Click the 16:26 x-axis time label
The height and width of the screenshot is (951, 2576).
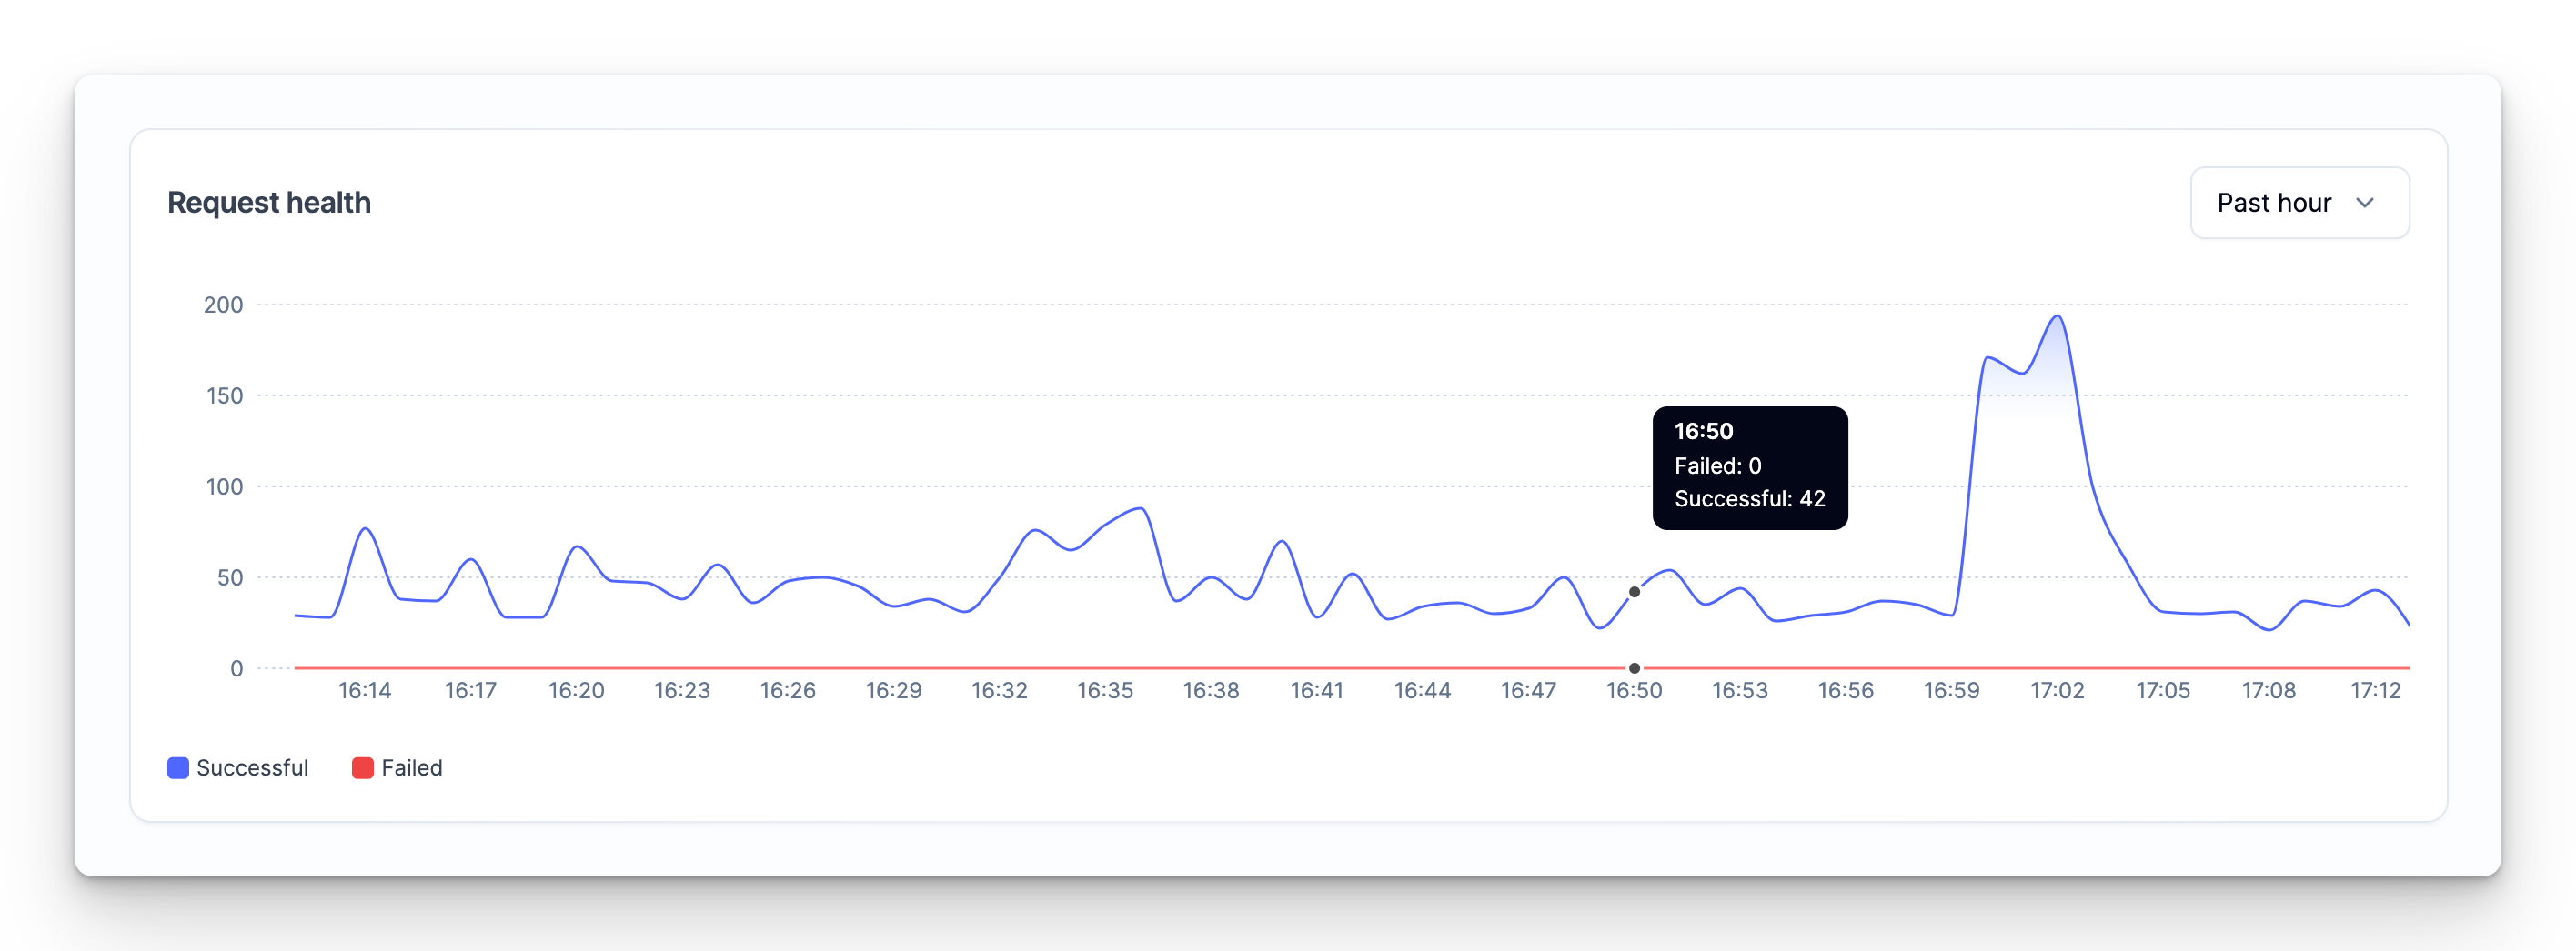coord(788,691)
